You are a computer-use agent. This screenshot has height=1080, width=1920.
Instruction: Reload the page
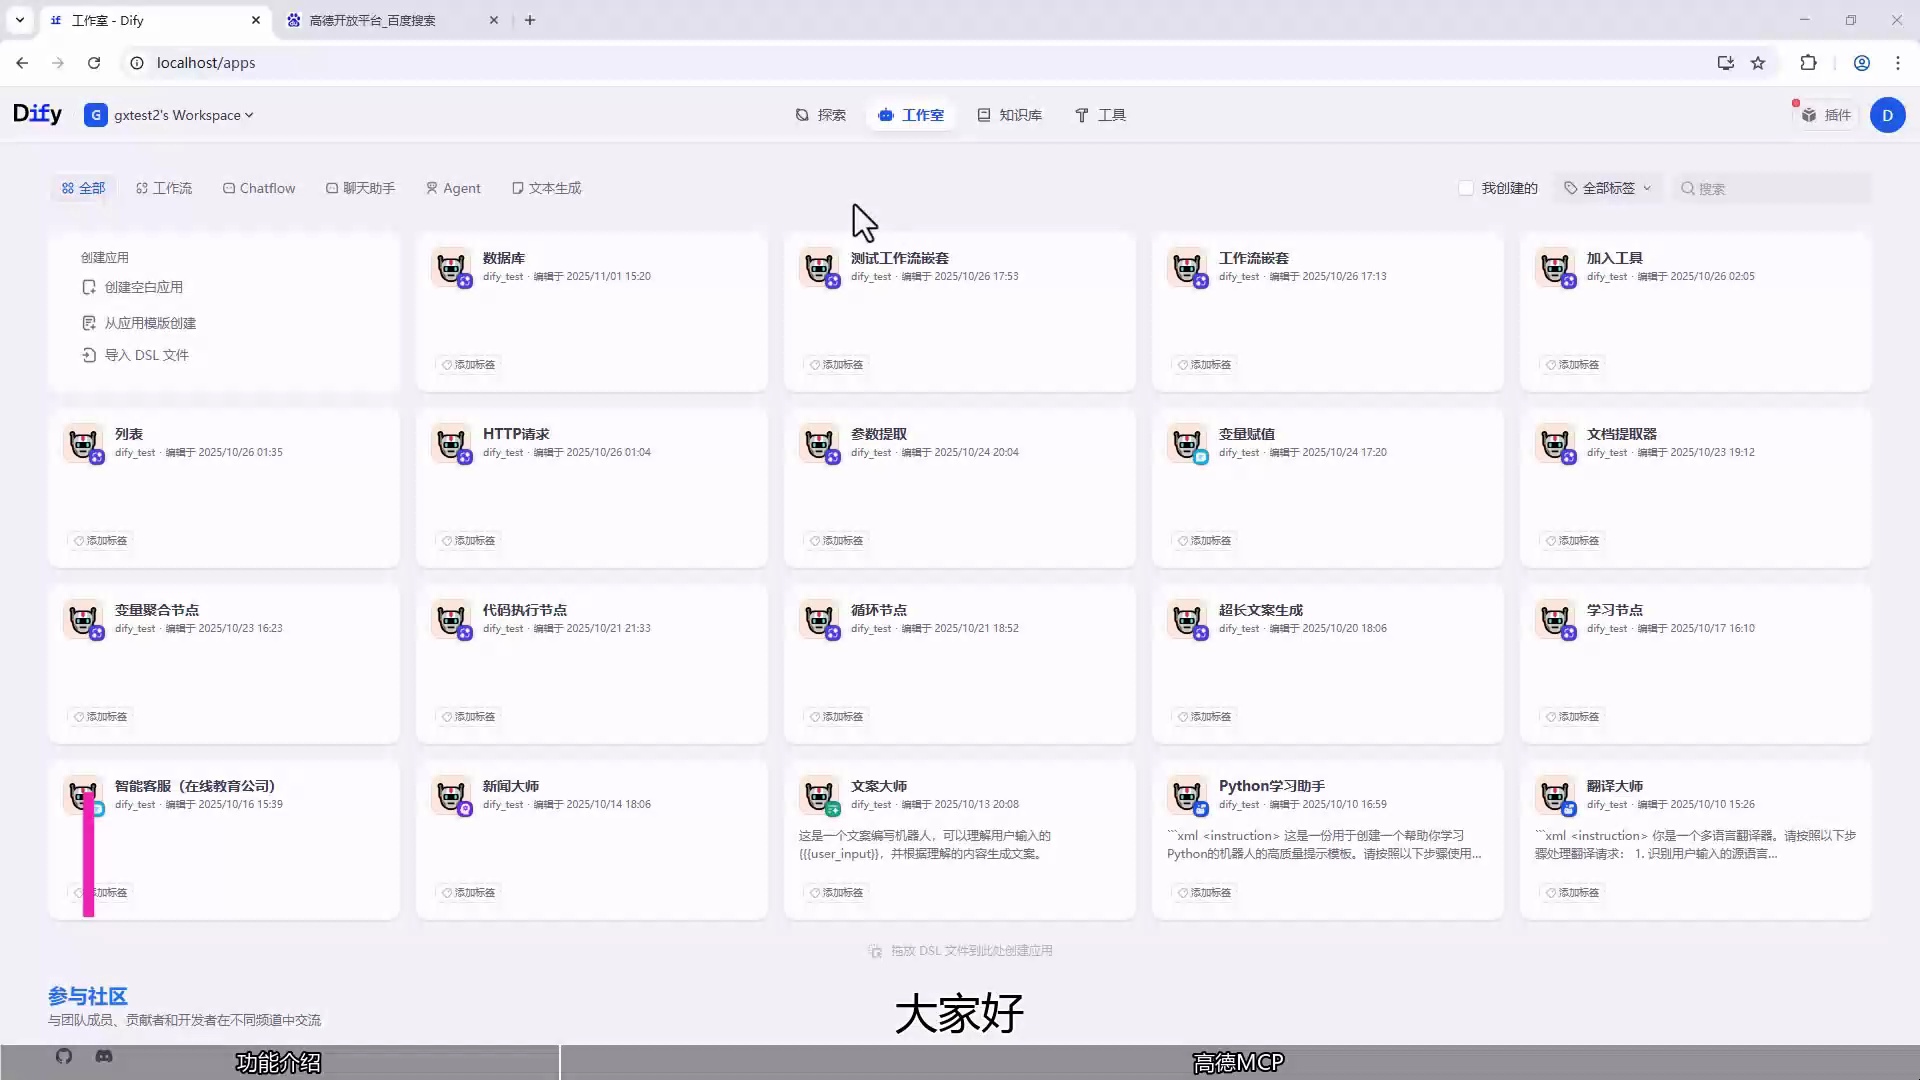click(94, 63)
